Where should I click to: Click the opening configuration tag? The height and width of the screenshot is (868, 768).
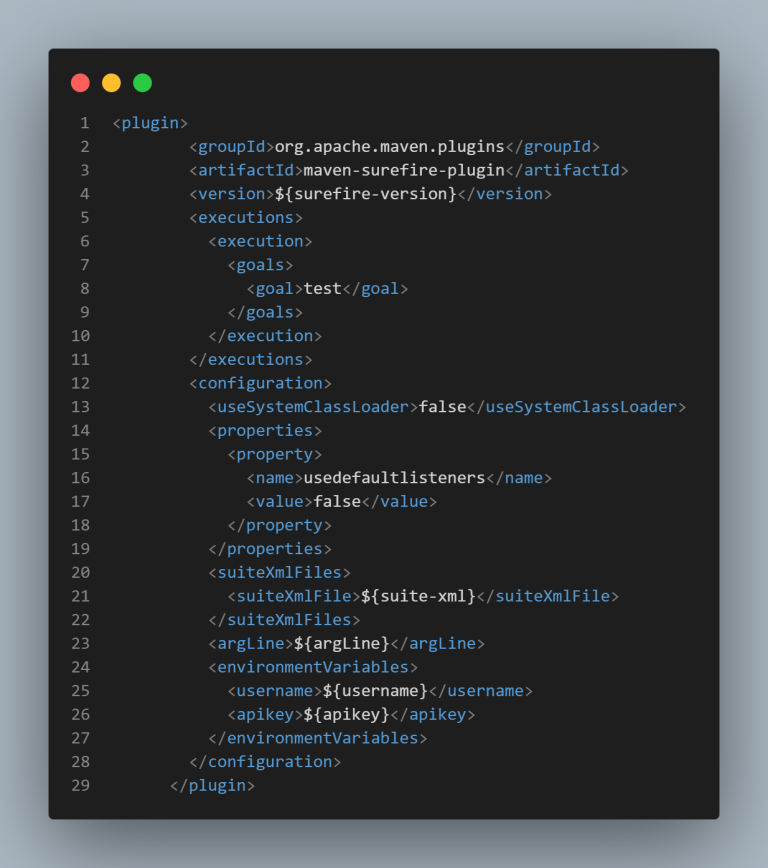pos(260,383)
